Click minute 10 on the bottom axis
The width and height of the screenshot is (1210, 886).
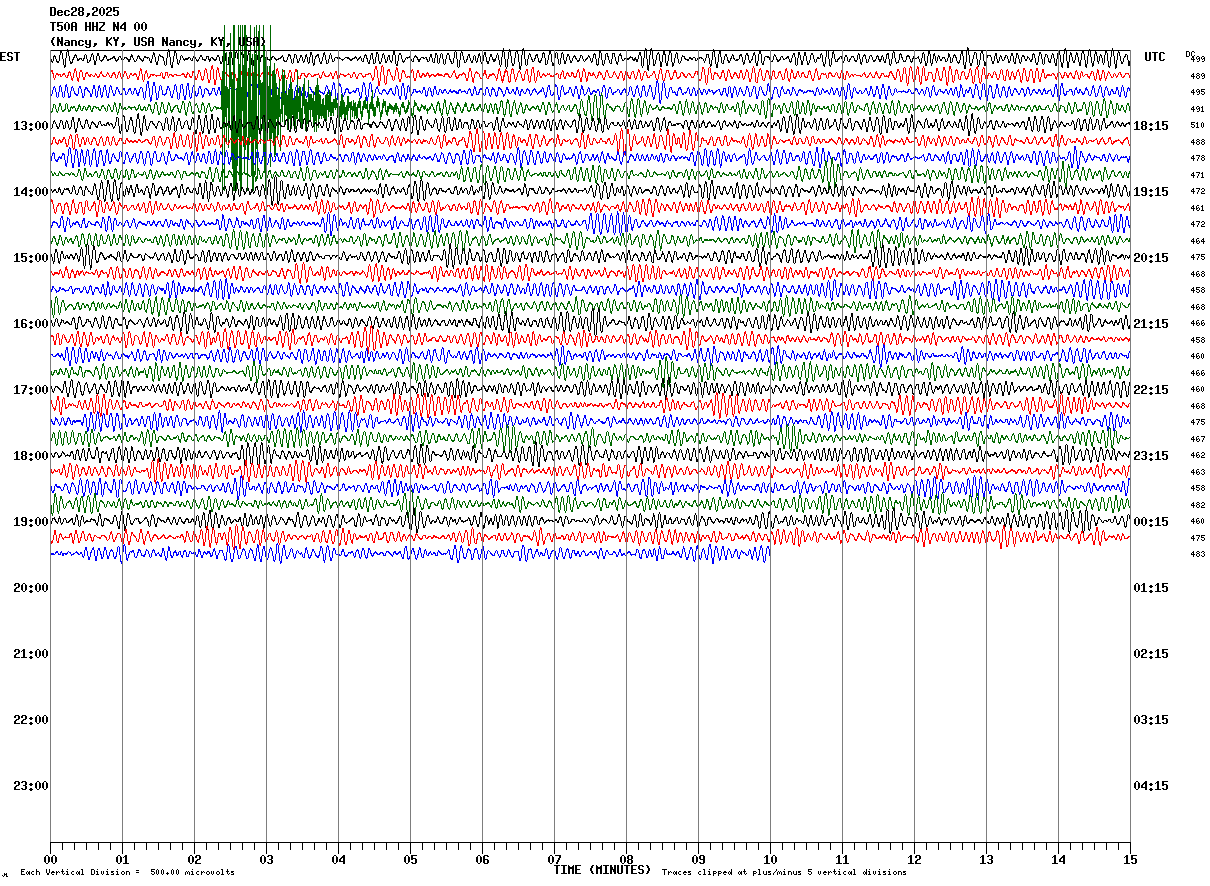pos(770,859)
